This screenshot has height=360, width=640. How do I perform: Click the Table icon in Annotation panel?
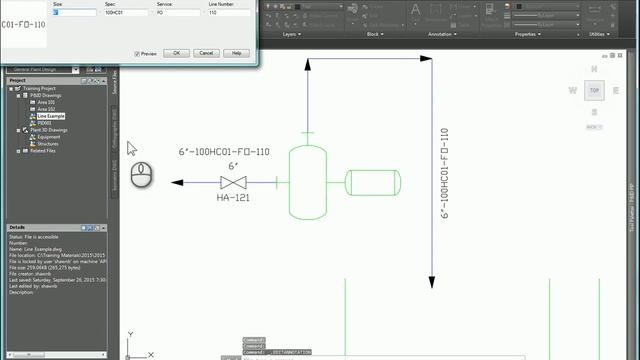tap(453, 25)
